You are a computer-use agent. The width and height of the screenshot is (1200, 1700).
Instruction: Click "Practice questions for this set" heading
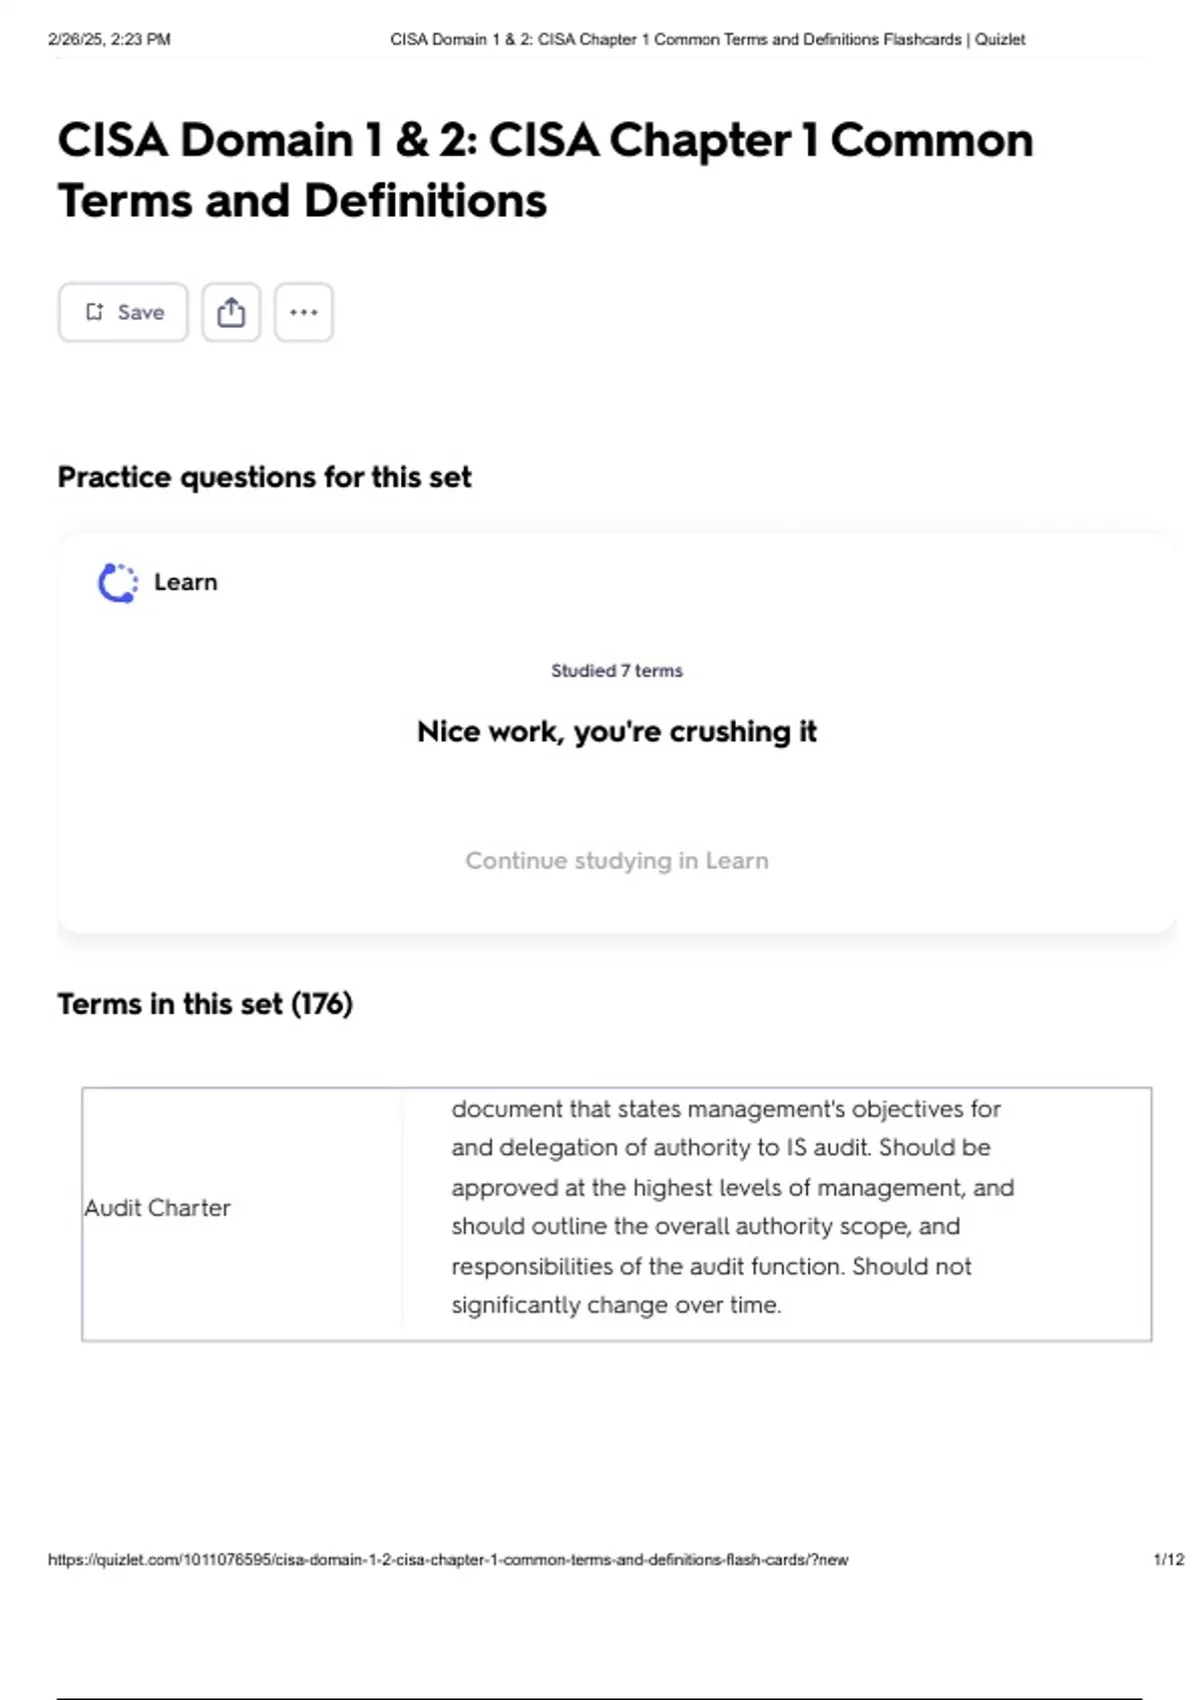tap(264, 477)
